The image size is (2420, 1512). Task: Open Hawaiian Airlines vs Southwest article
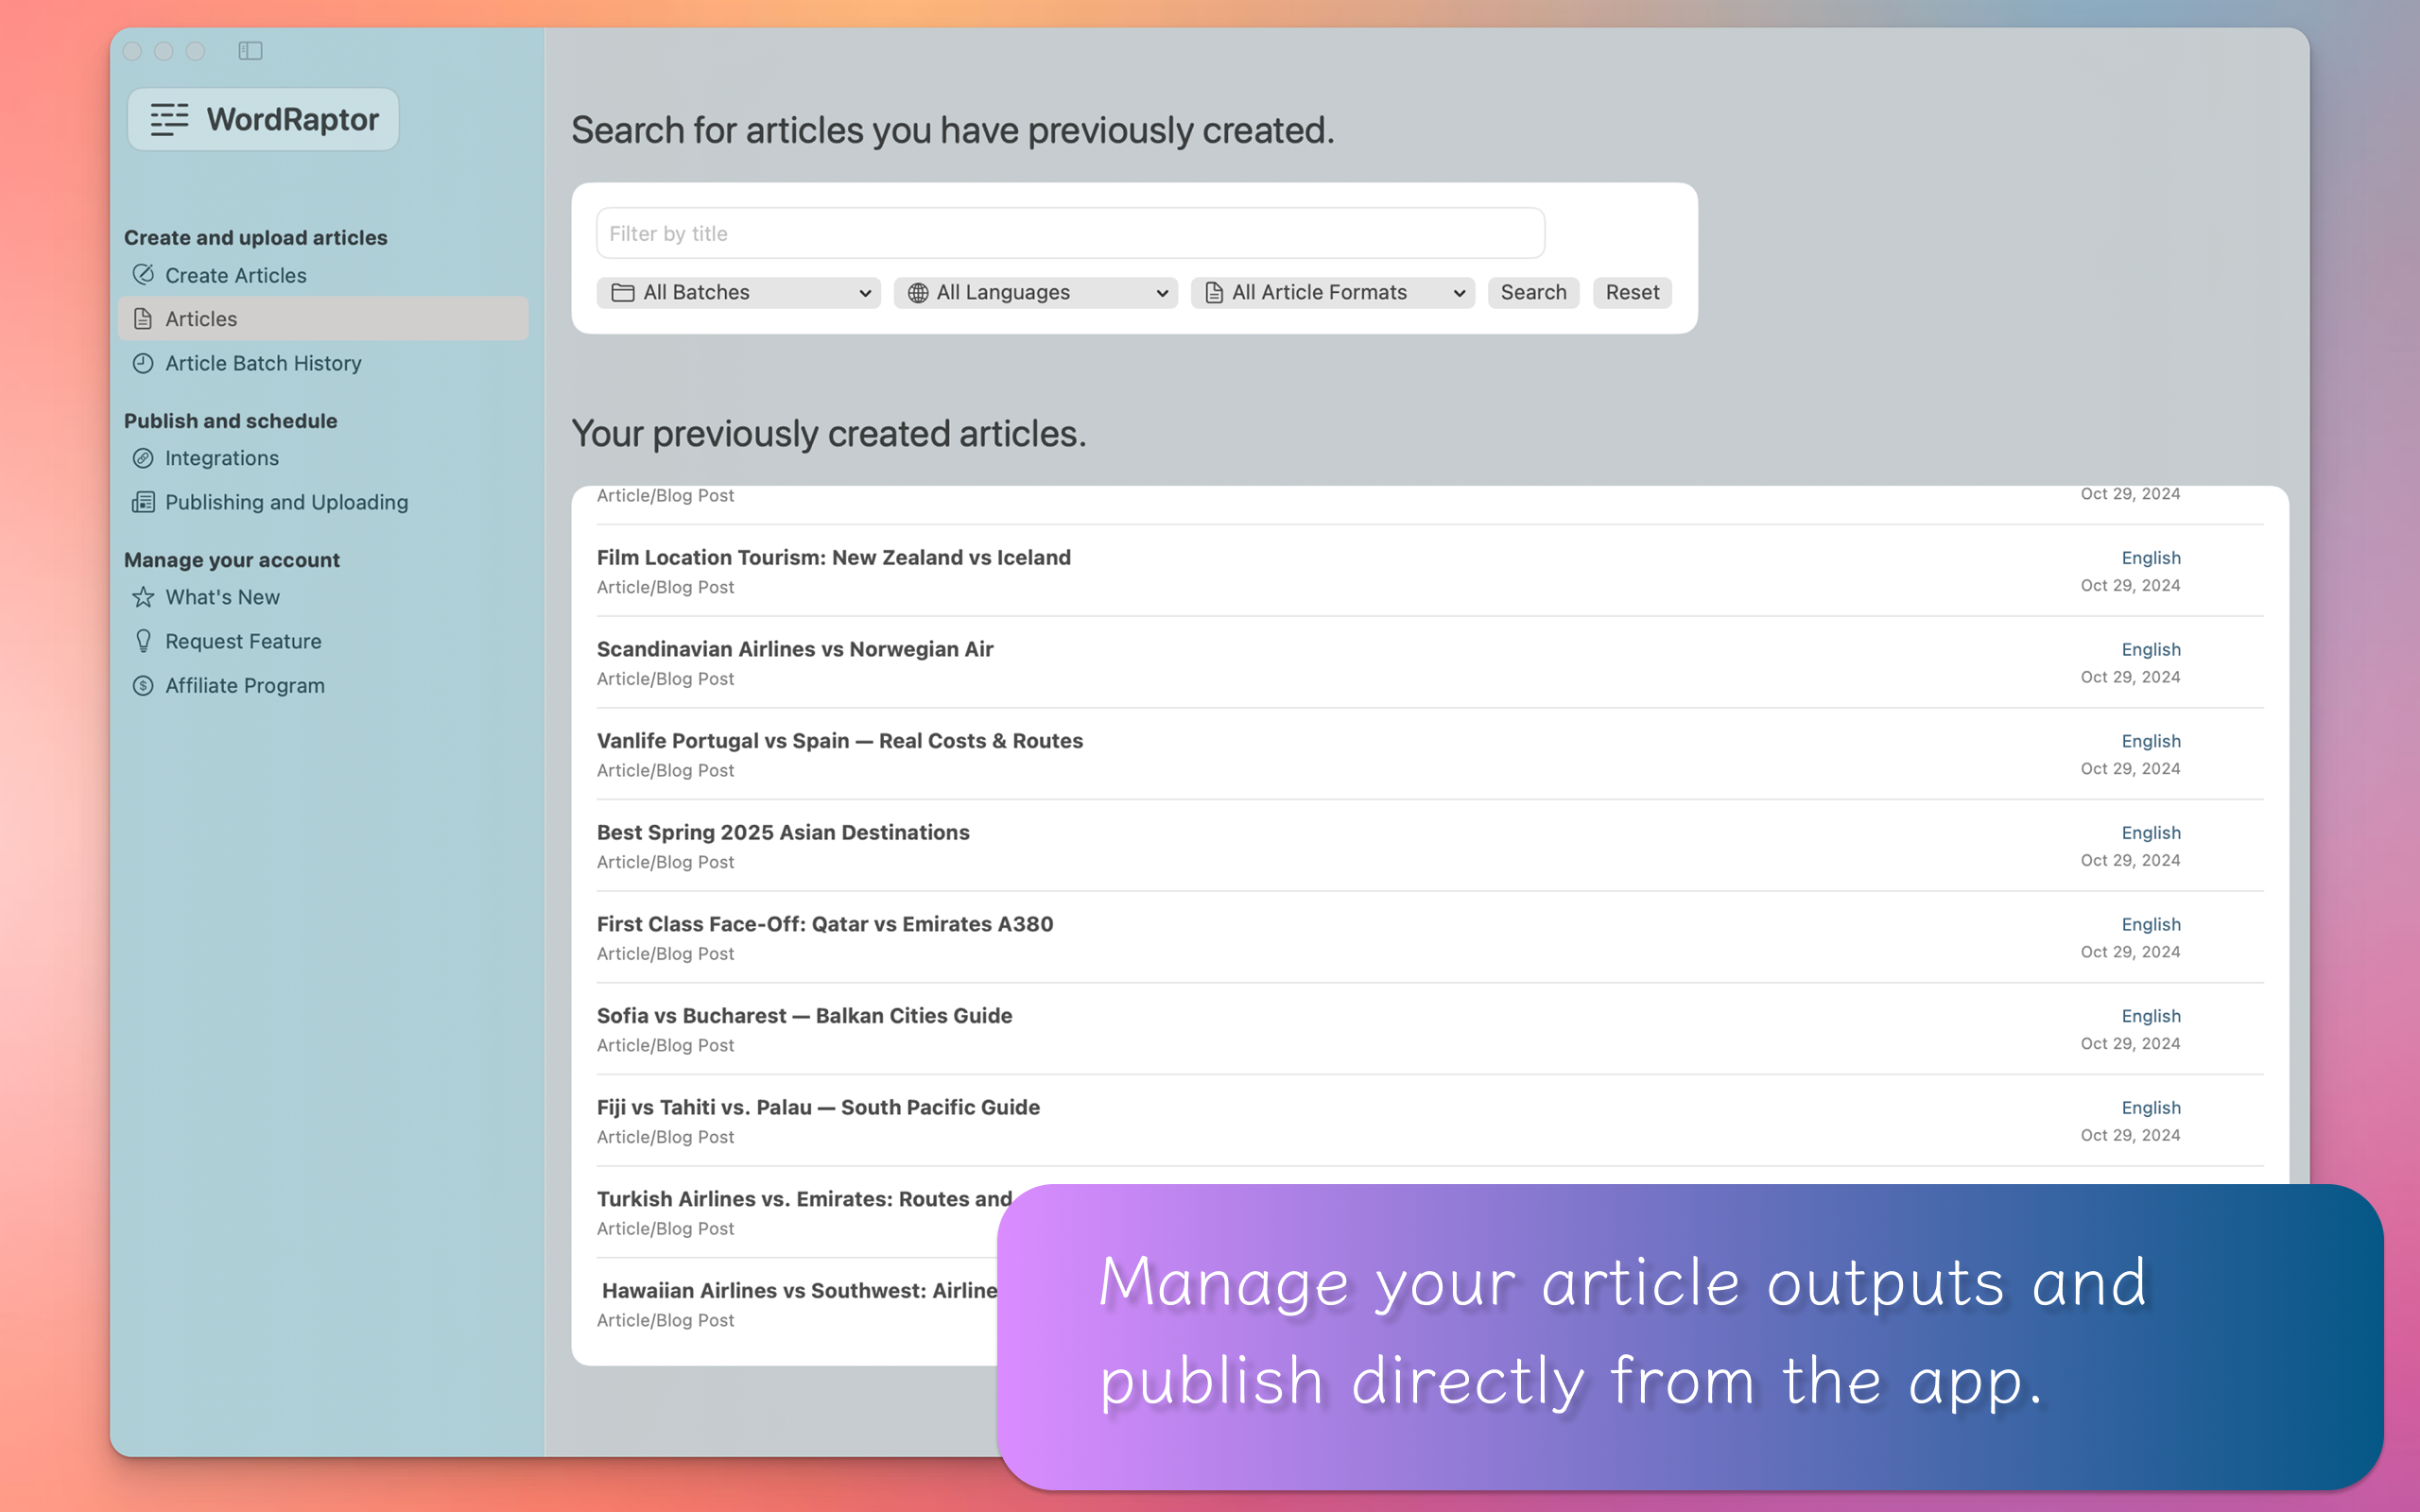[x=799, y=1290]
